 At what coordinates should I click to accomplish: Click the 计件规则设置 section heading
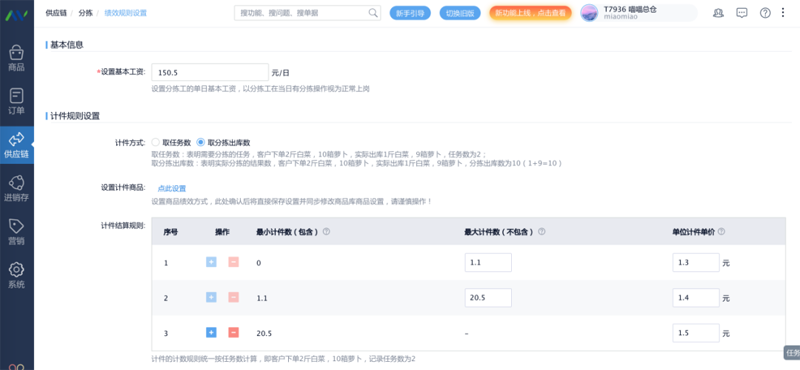pyautogui.click(x=75, y=116)
